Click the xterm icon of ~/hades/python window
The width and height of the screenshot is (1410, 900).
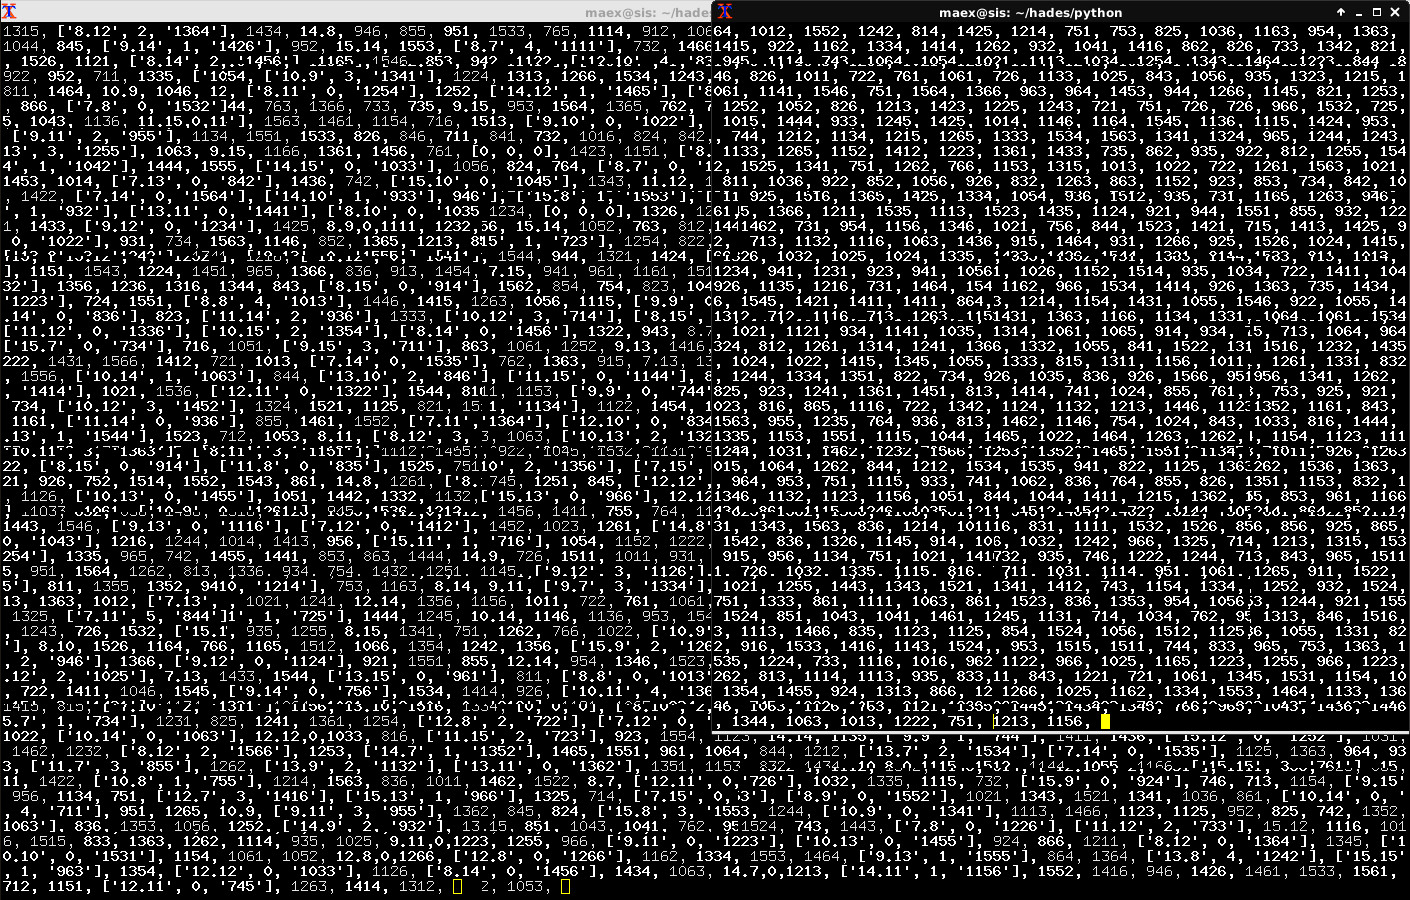724,12
